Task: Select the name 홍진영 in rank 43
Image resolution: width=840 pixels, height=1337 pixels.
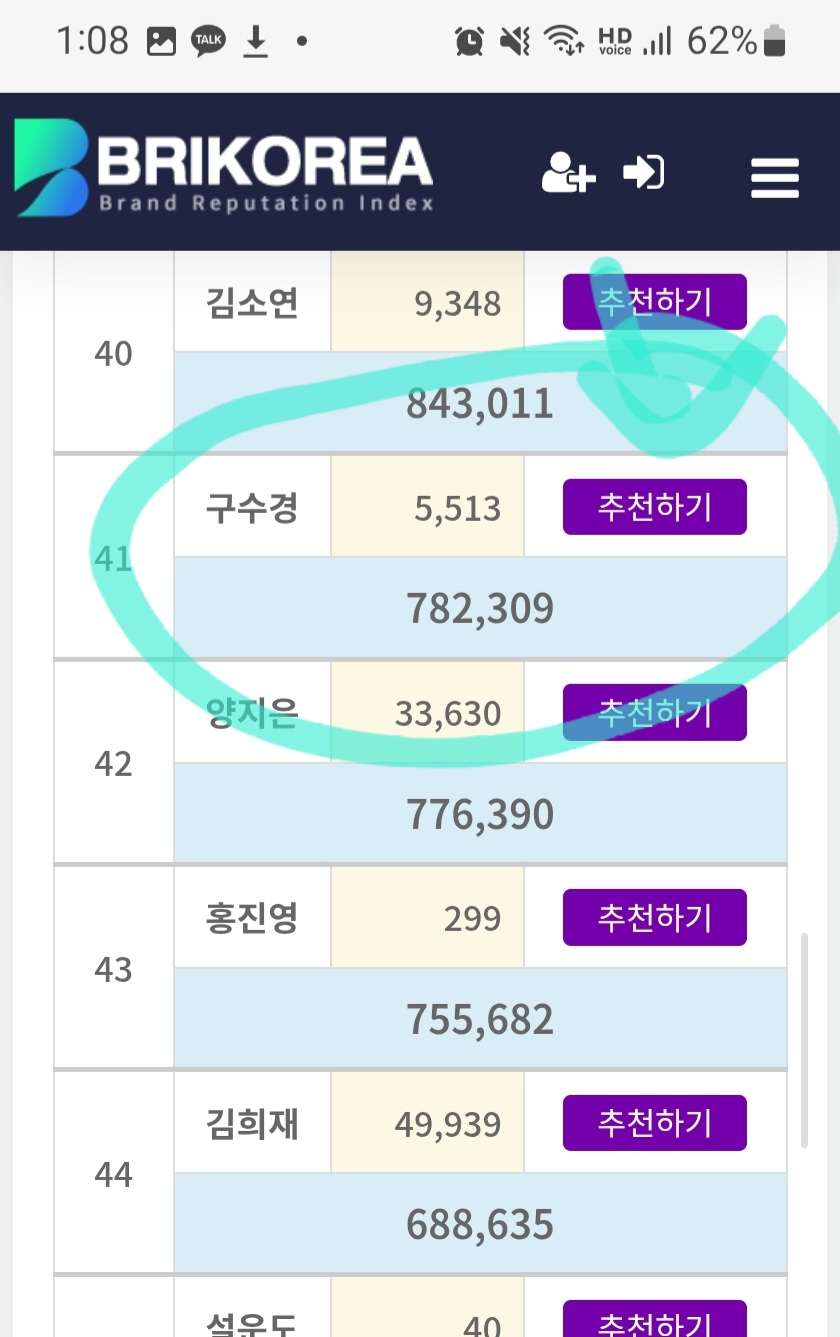Action: pos(252,918)
